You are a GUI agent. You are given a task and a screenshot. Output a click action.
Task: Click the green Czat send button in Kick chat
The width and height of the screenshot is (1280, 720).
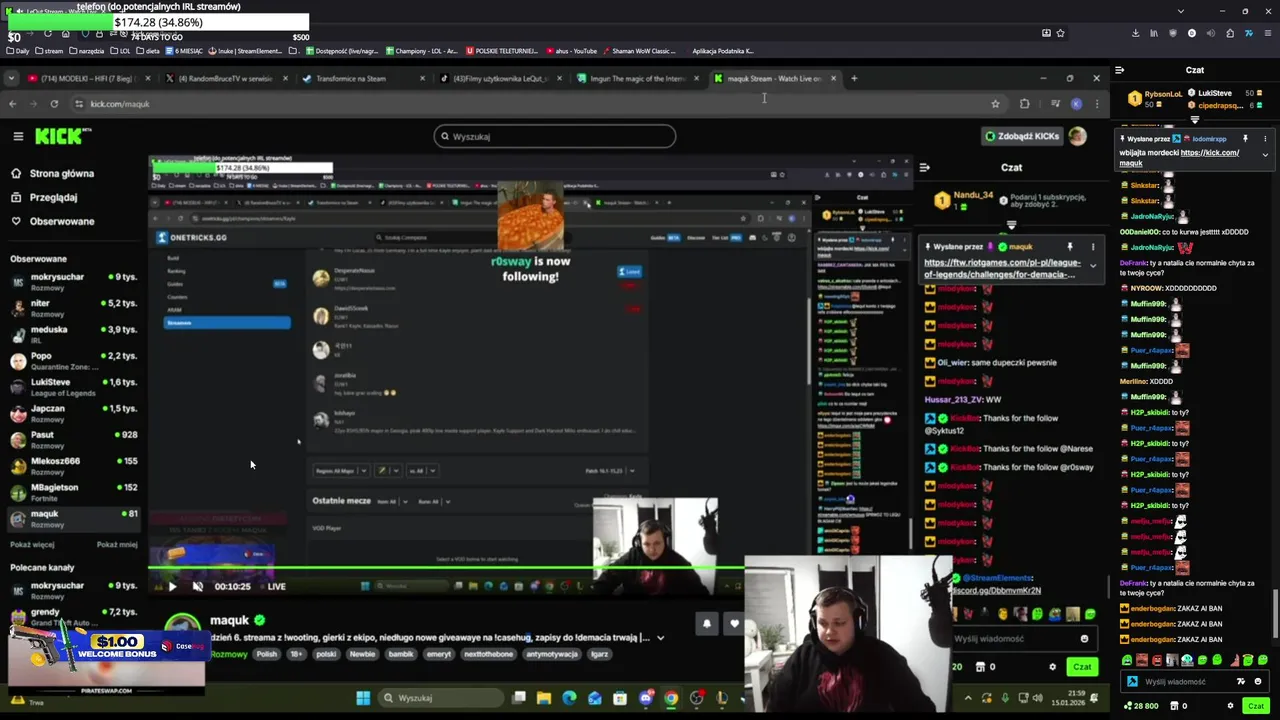[1082, 667]
